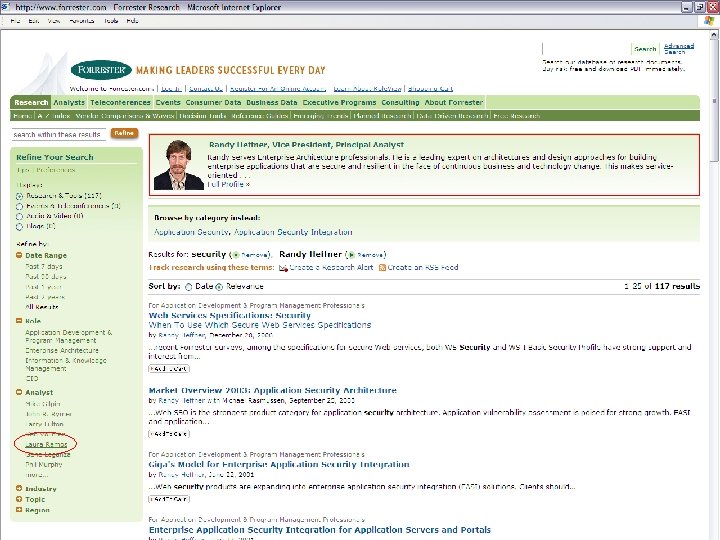Open the About Forrester tab
The image size is (720, 540).
coord(454,102)
